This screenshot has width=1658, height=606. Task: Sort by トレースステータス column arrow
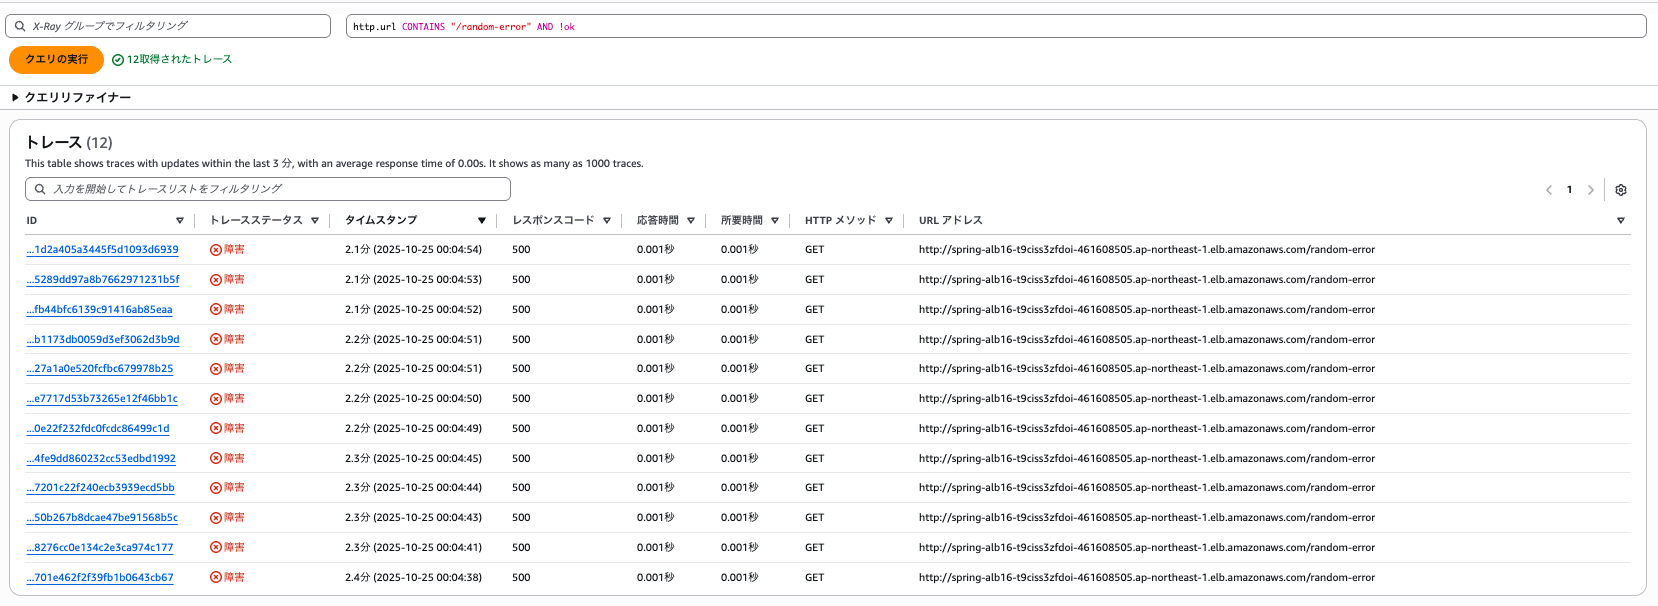(x=315, y=221)
